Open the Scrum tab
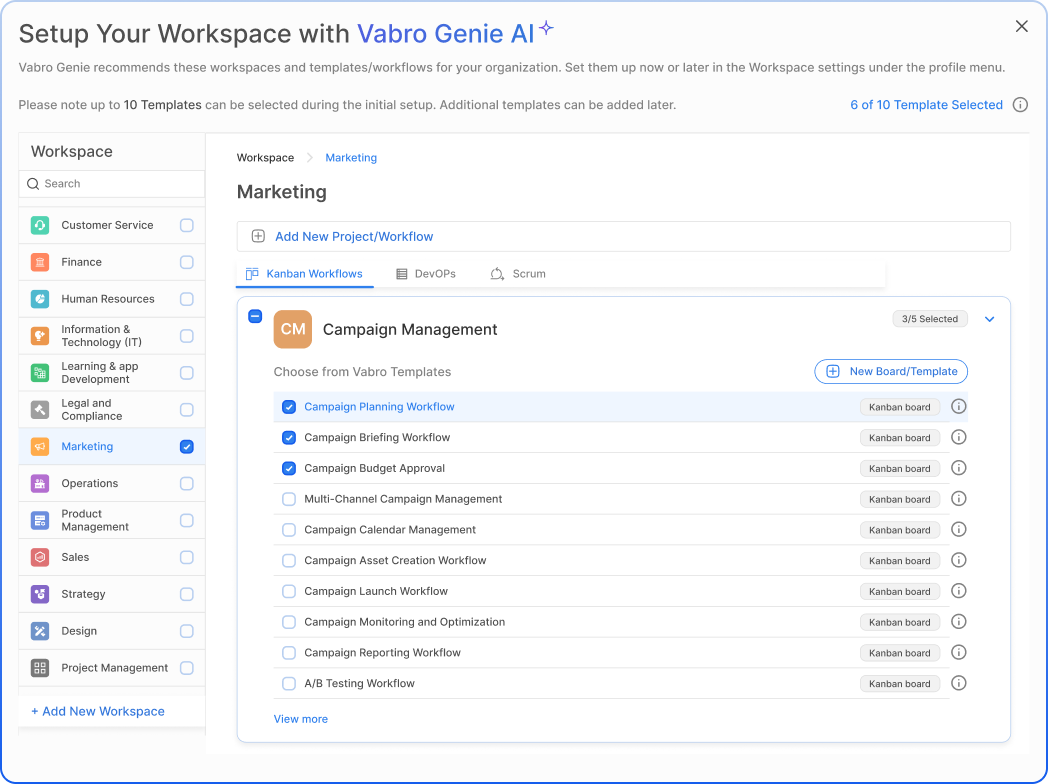Viewport: 1048px width, 784px height. point(518,274)
